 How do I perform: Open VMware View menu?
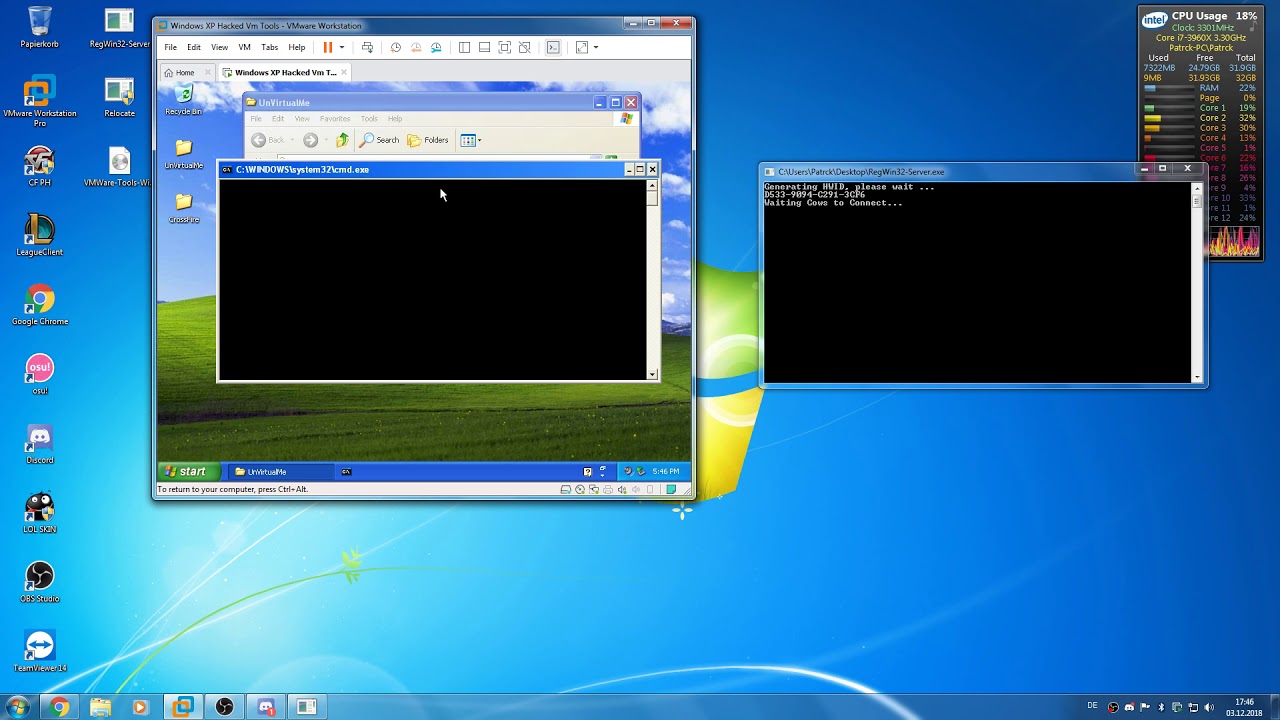(x=219, y=47)
